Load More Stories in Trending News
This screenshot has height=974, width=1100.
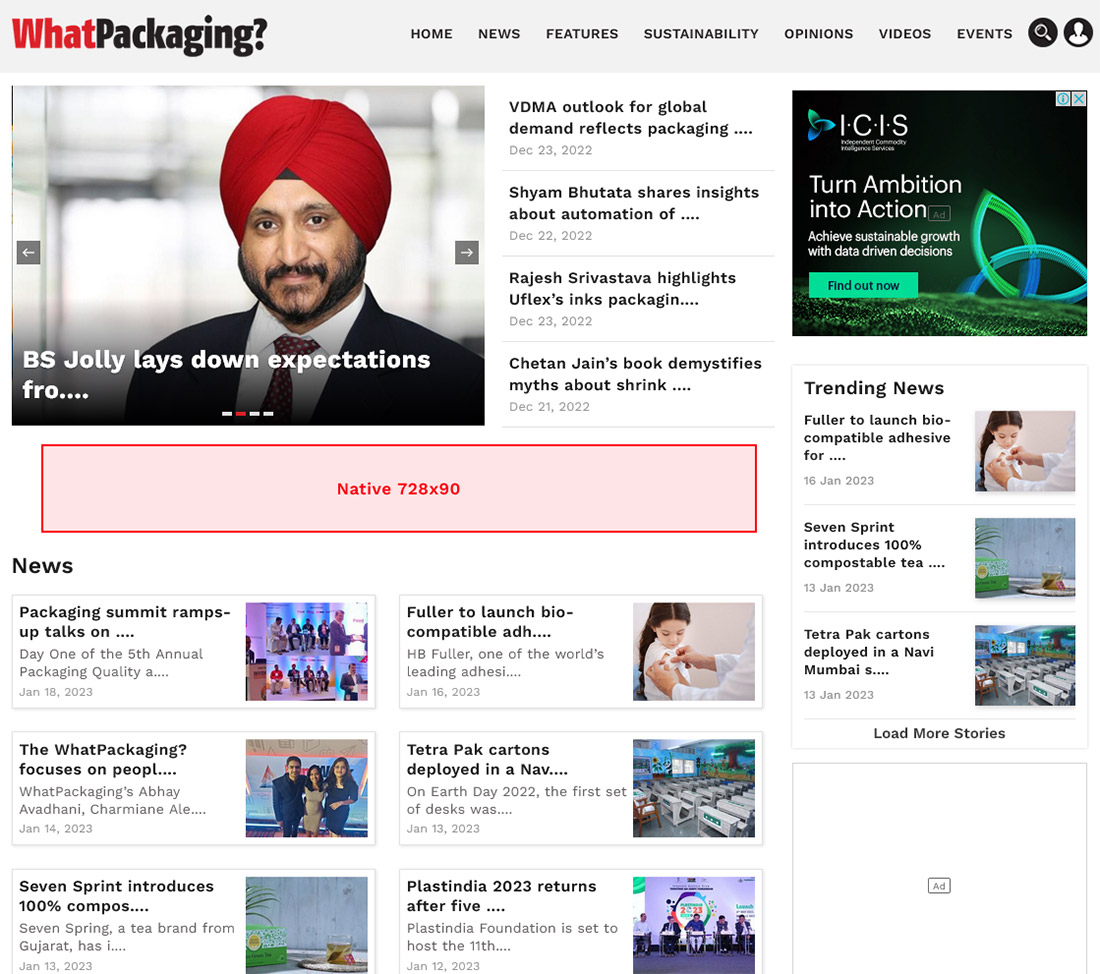[x=939, y=733]
